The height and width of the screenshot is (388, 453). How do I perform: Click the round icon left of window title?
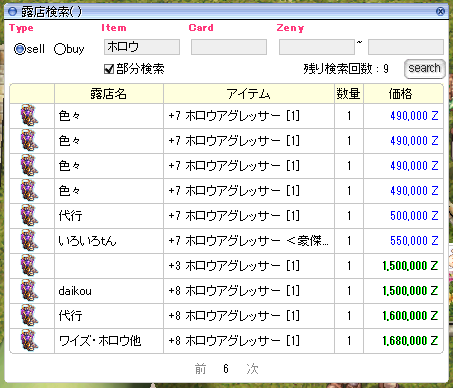click(12, 12)
